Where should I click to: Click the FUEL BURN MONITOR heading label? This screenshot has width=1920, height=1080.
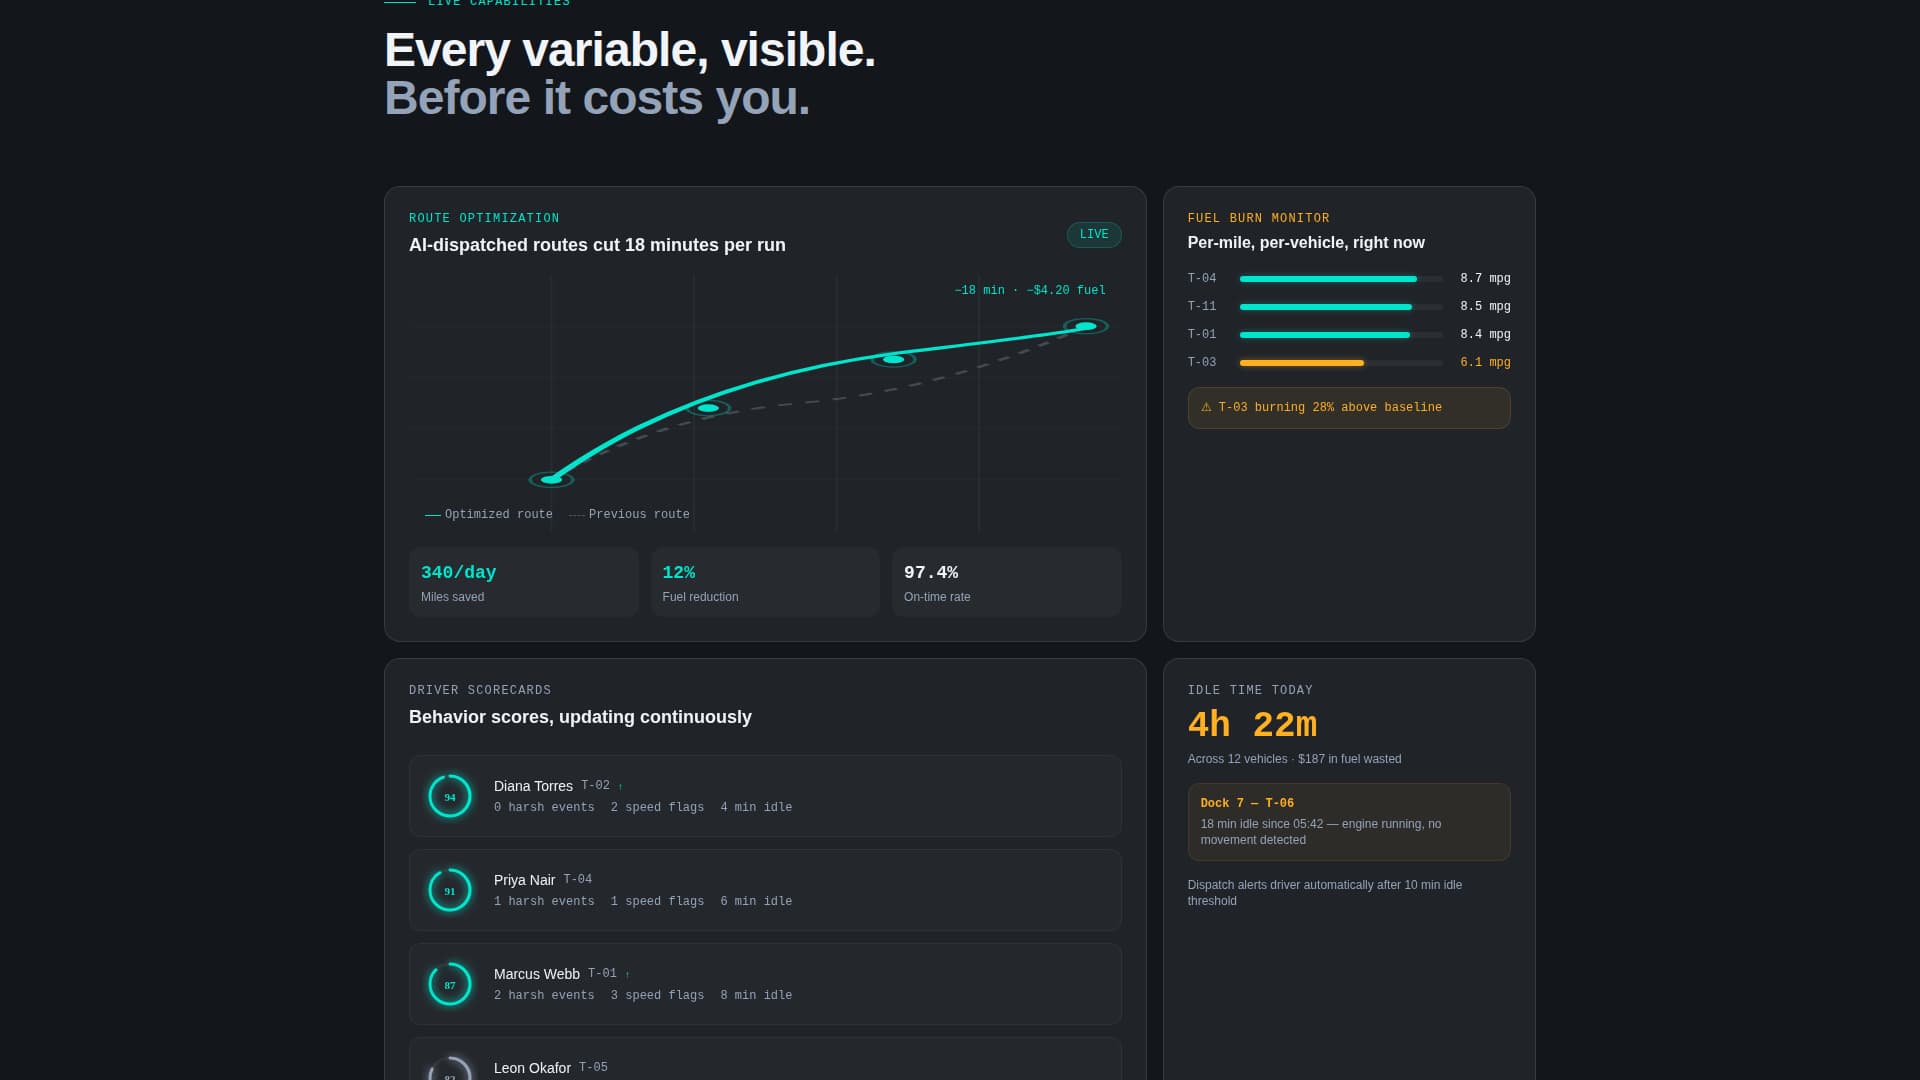(x=1258, y=218)
